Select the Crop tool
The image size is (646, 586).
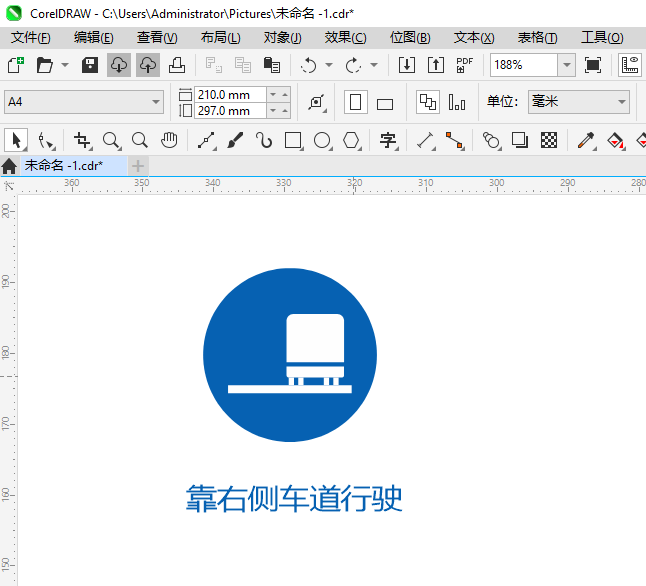[x=82, y=141]
